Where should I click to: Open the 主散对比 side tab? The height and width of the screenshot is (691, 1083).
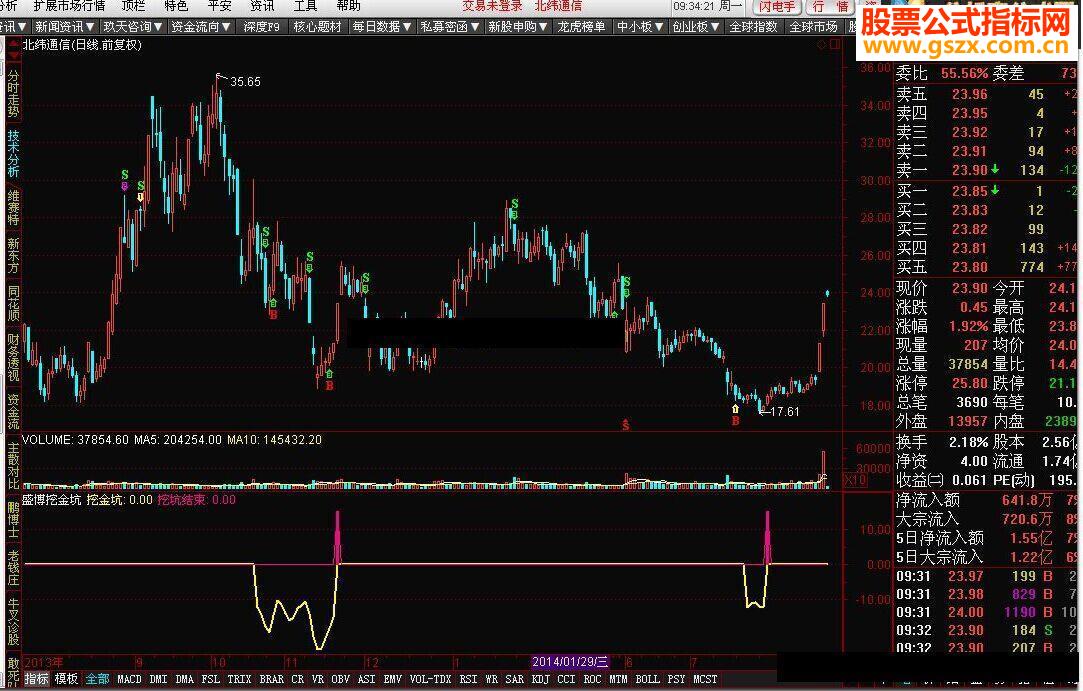coord(13,464)
